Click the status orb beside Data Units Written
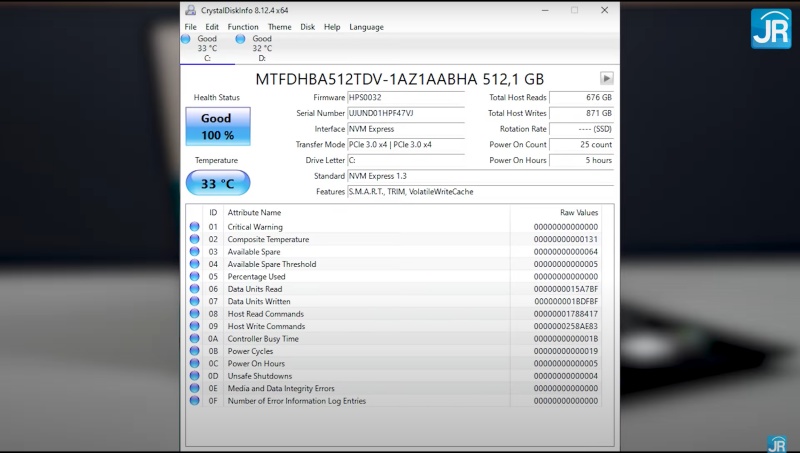 [x=194, y=301]
